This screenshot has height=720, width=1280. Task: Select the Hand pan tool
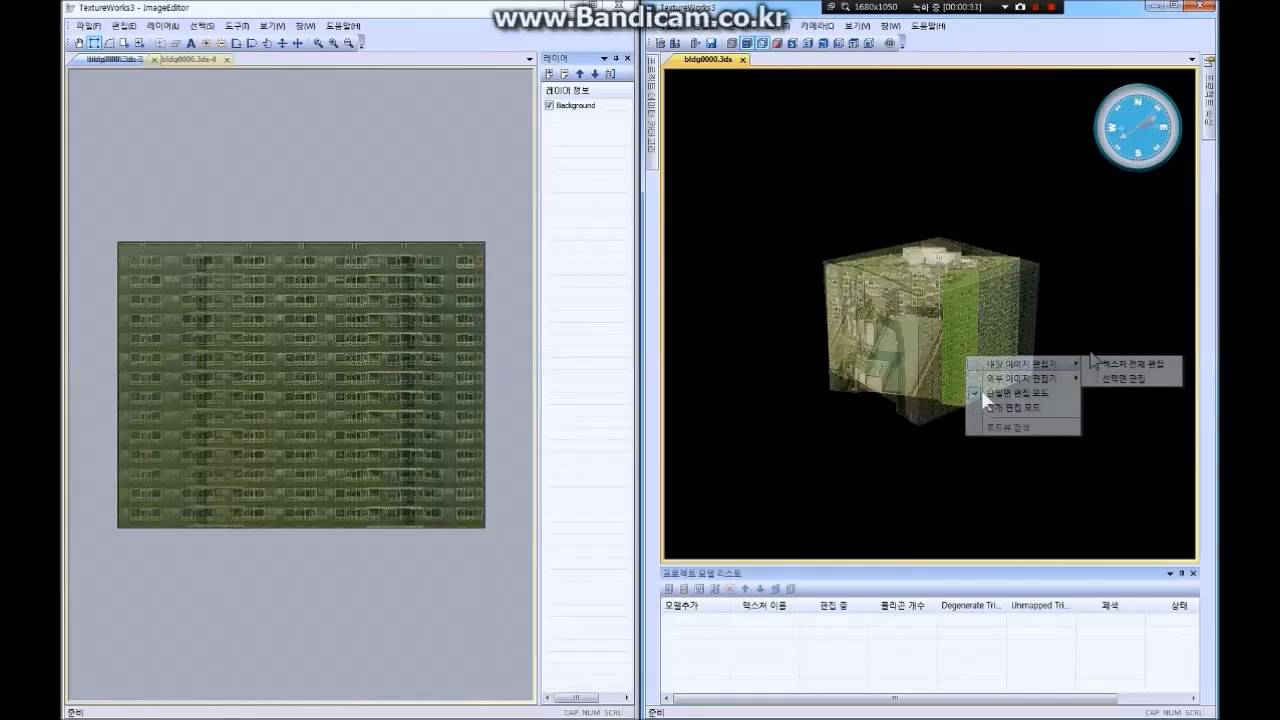80,43
